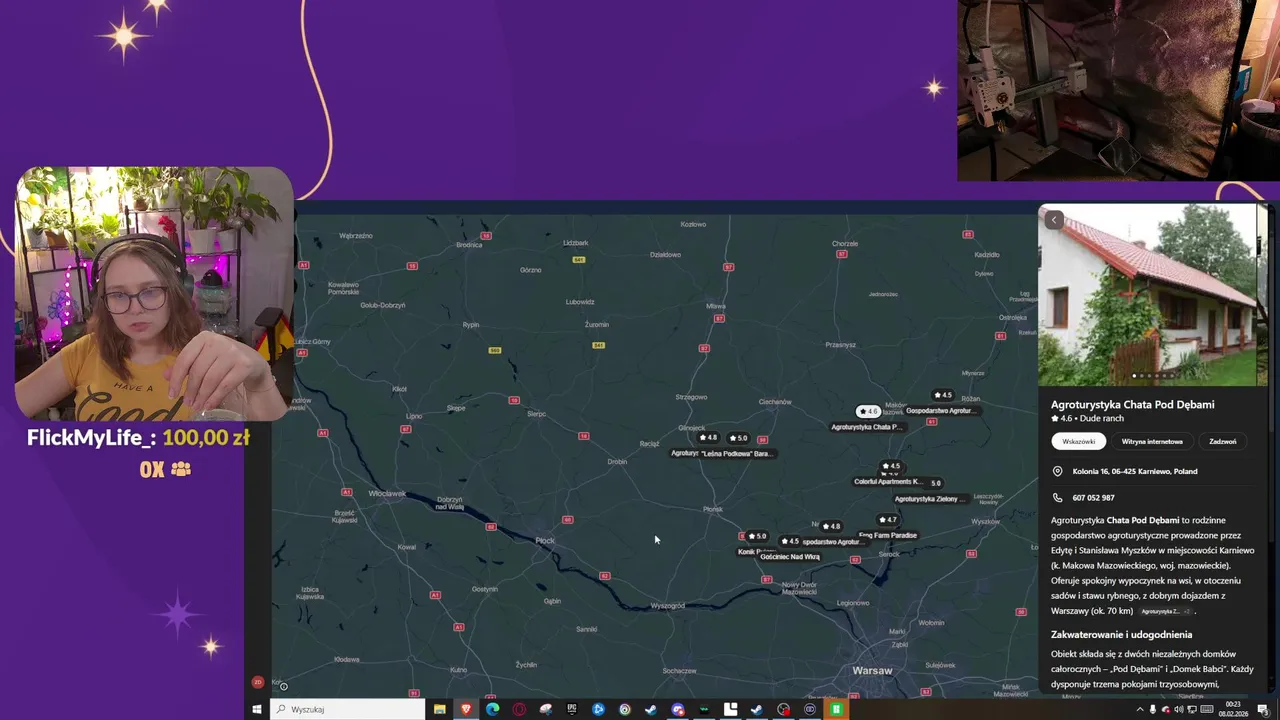
Task: Select Gospodarstwo Agrotur... label near Różan
Action: click(x=940, y=410)
